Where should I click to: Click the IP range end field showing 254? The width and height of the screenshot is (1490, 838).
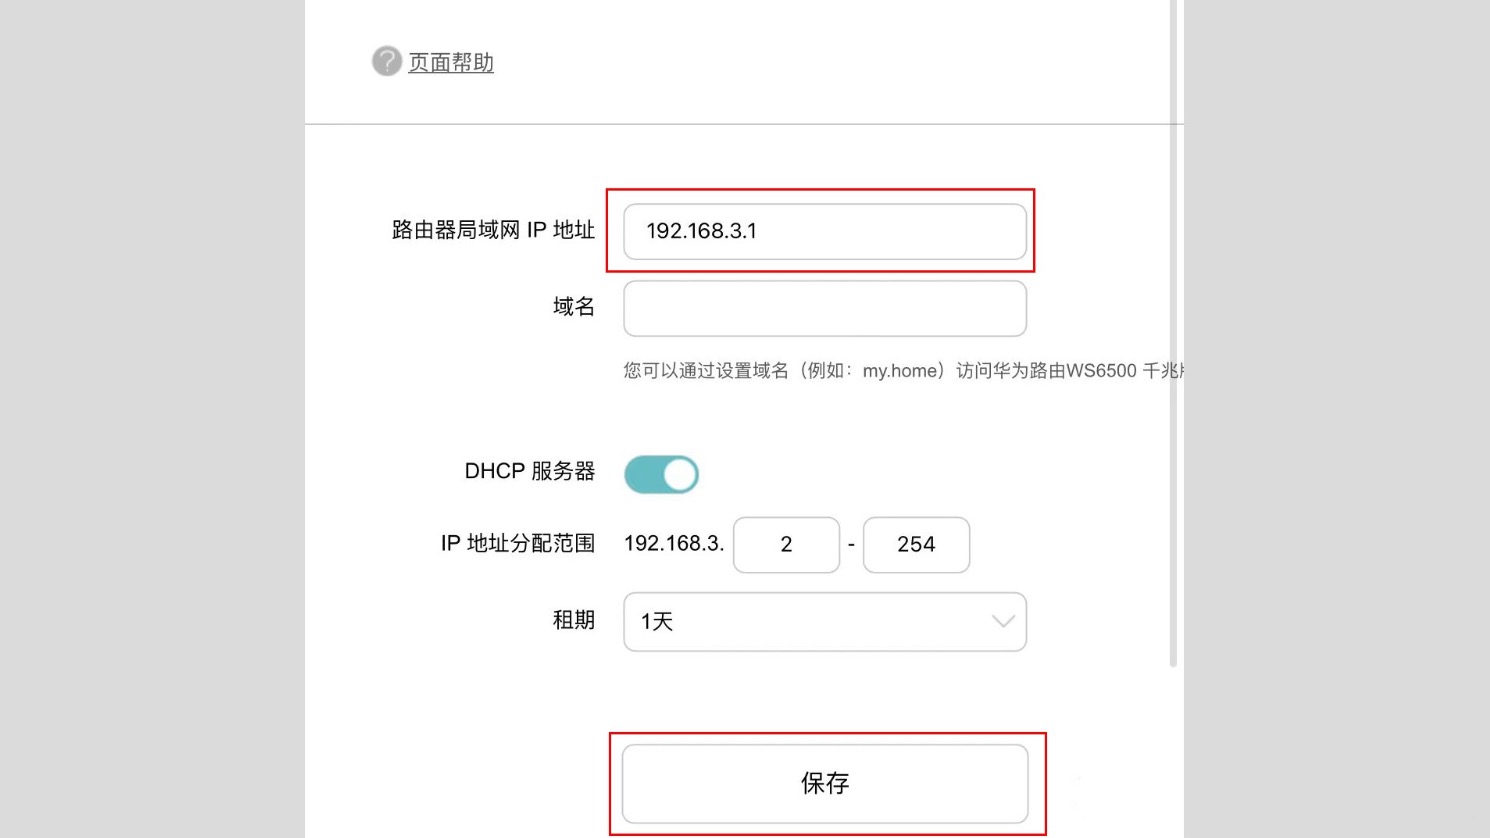pyautogui.click(x=916, y=544)
